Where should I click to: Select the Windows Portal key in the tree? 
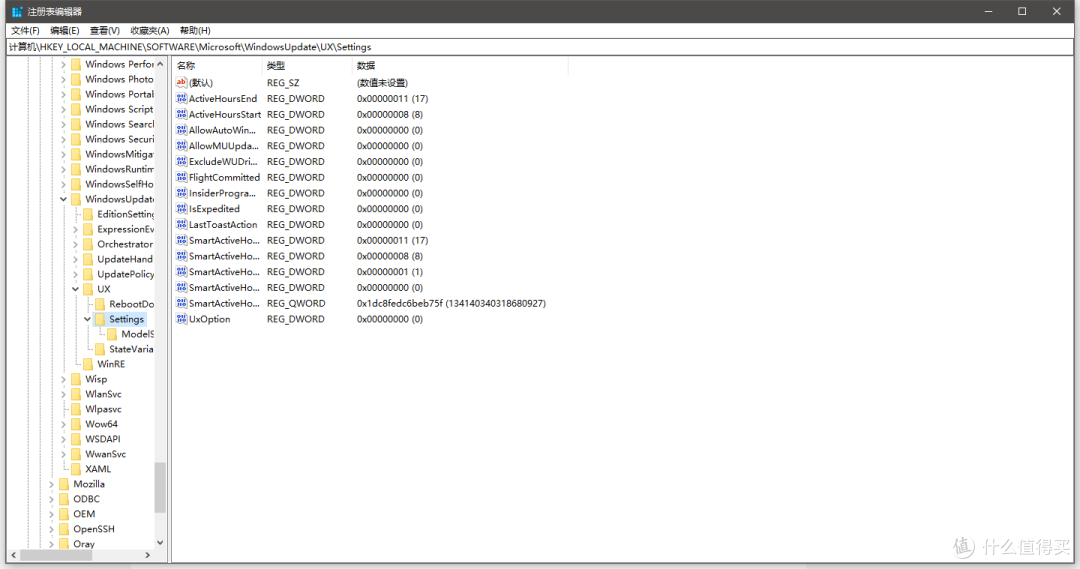pyautogui.click(x=119, y=94)
